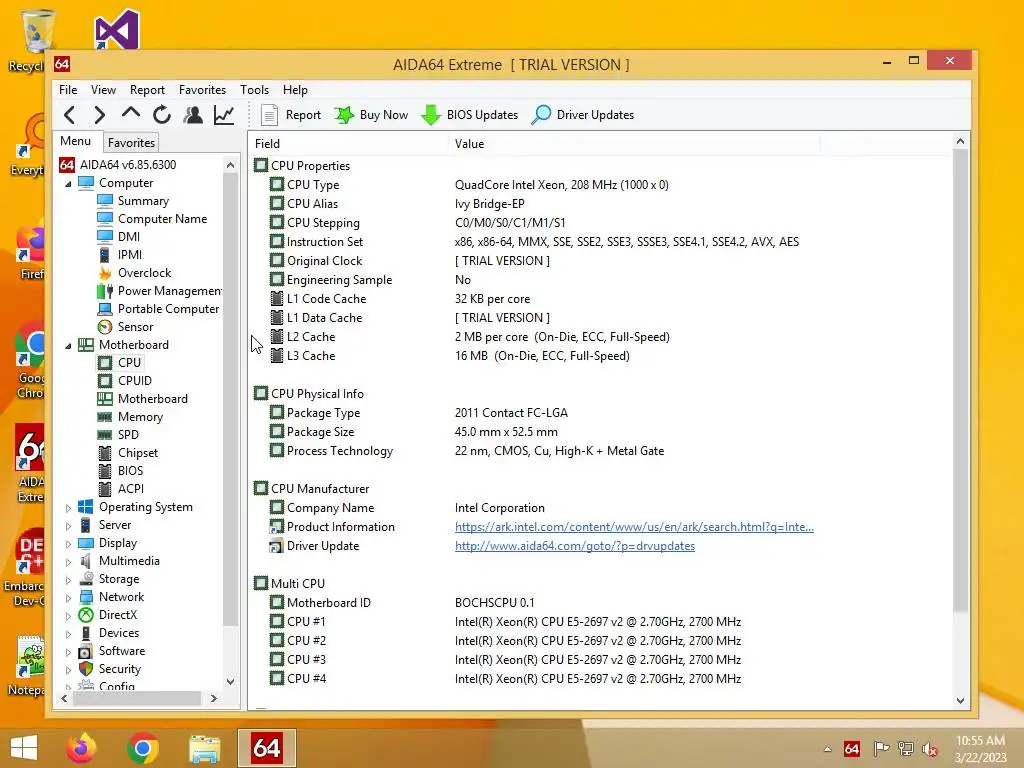Expand the Multimedia tree node

point(69,562)
